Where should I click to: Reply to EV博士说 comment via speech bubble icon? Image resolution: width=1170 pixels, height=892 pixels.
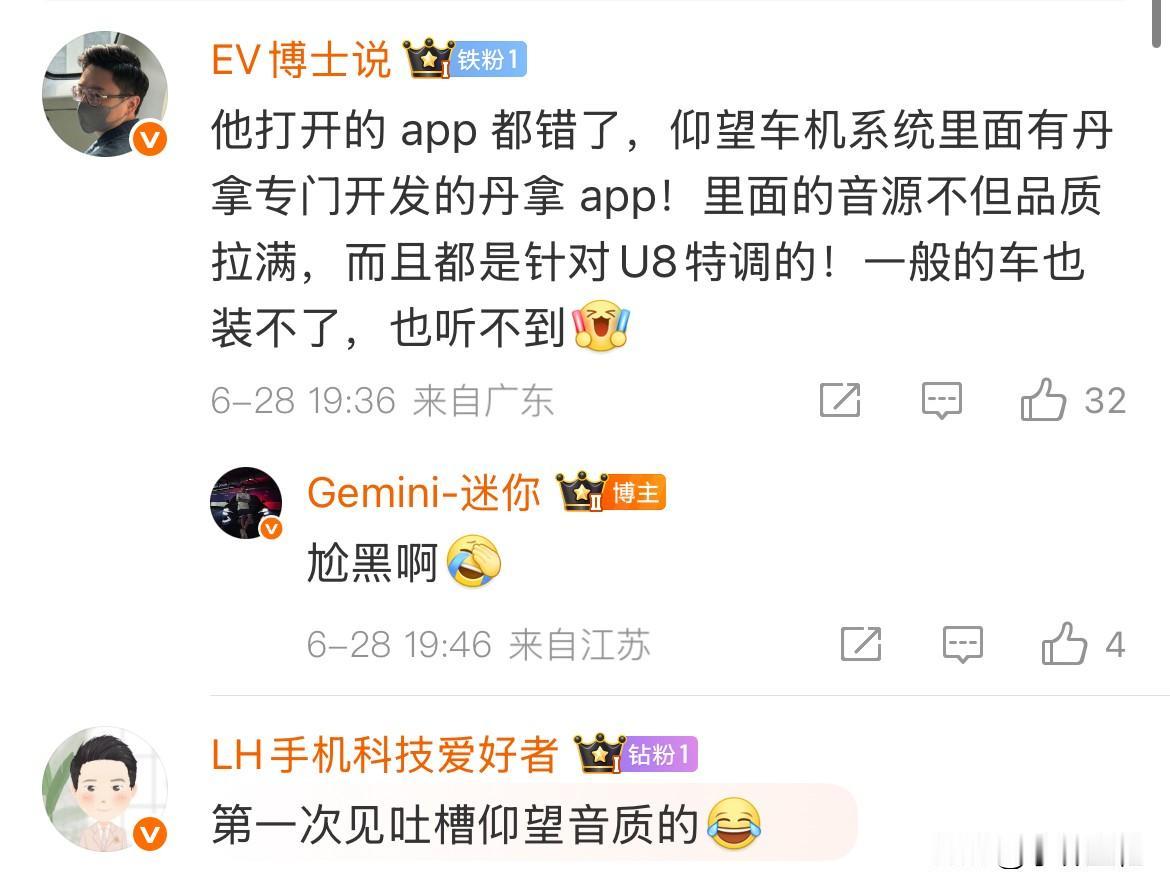(942, 400)
